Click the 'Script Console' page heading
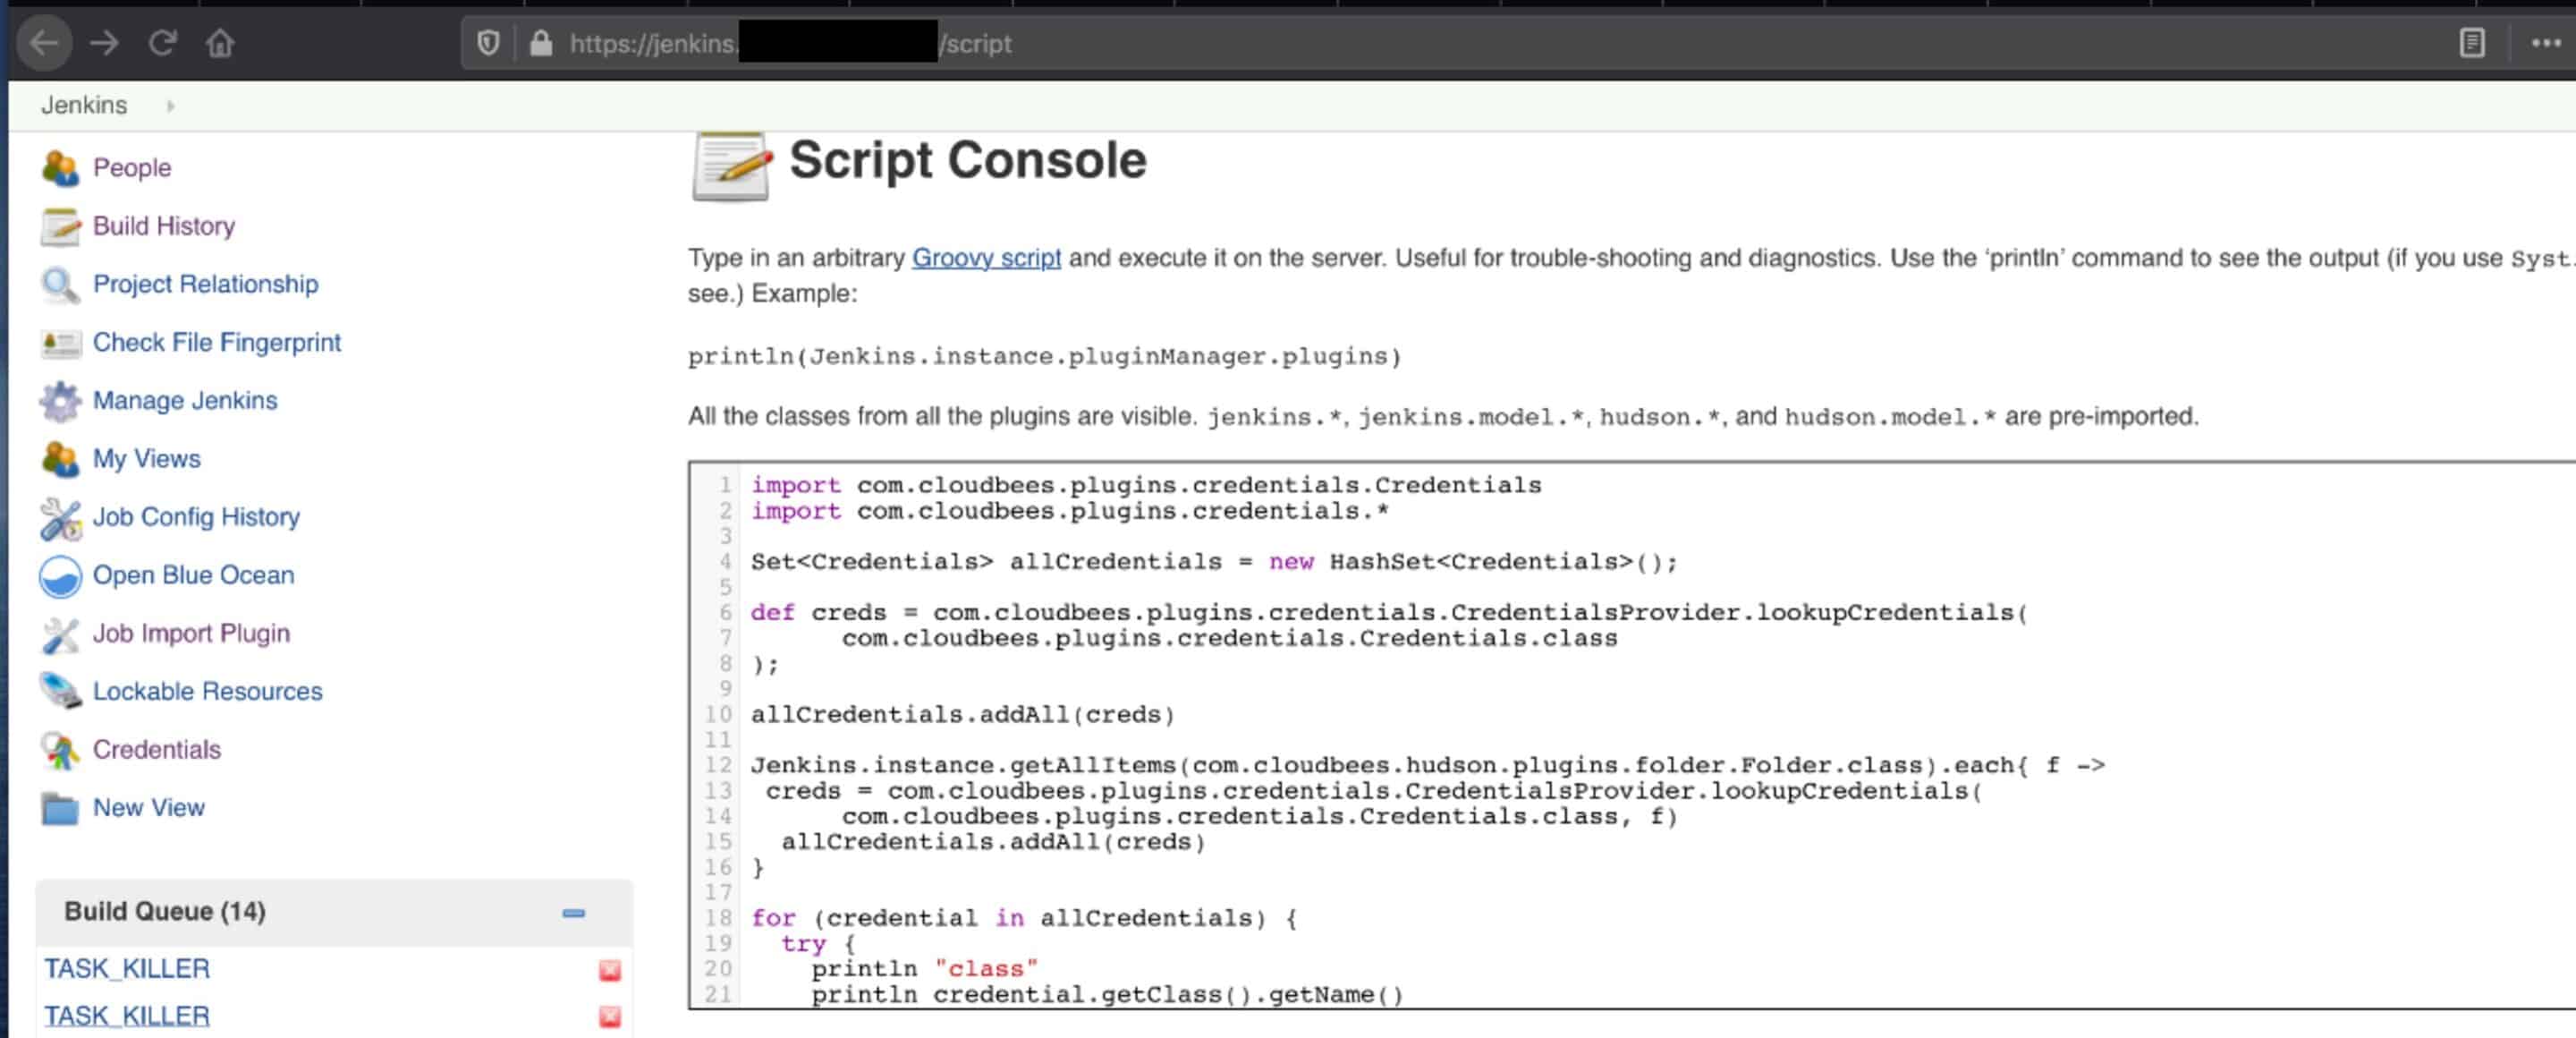The image size is (2576, 1038). tap(967, 160)
